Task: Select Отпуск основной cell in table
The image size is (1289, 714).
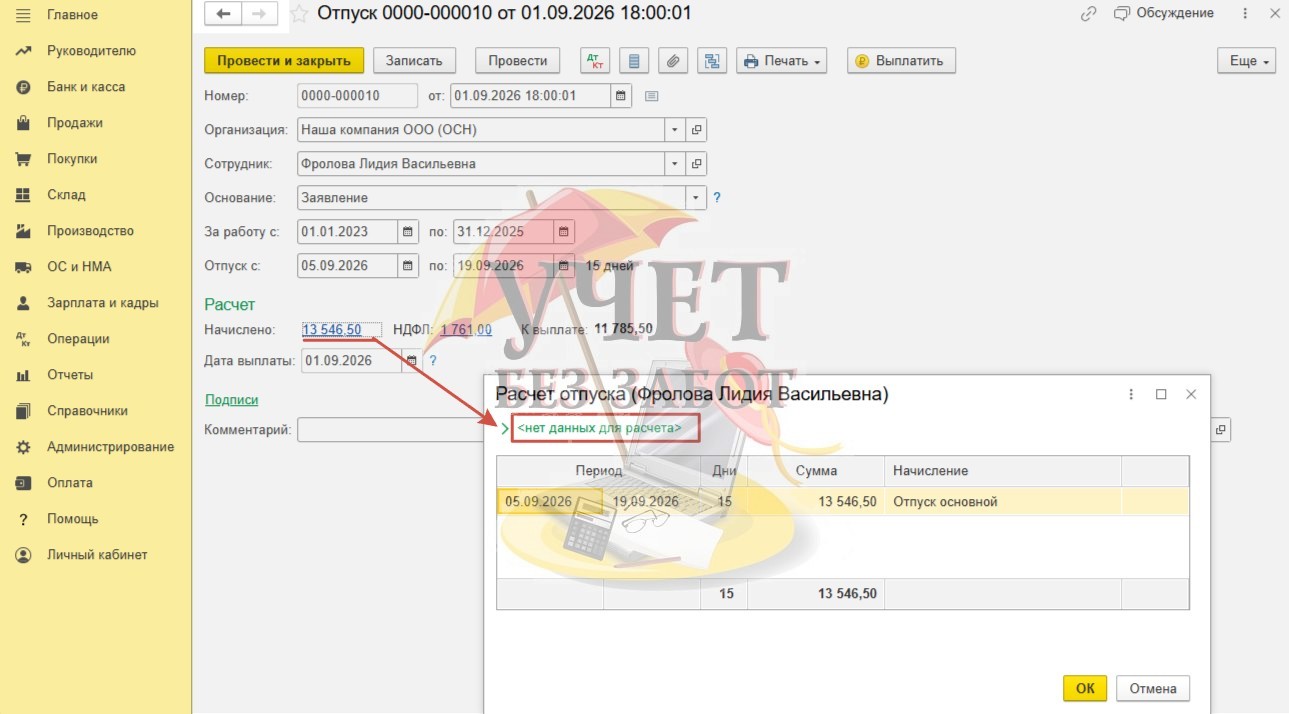Action: click(x=1003, y=502)
